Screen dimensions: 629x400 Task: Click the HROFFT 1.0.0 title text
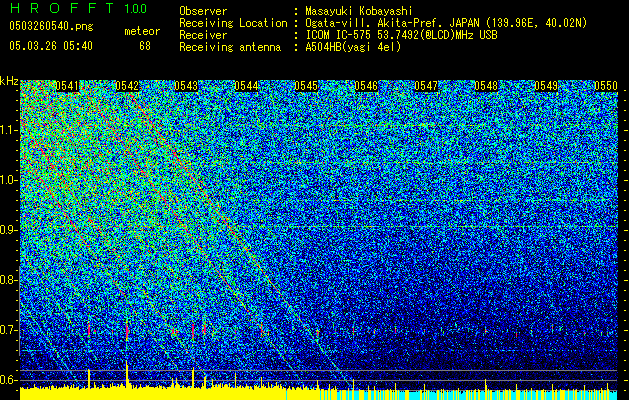pyautogui.click(x=78, y=8)
